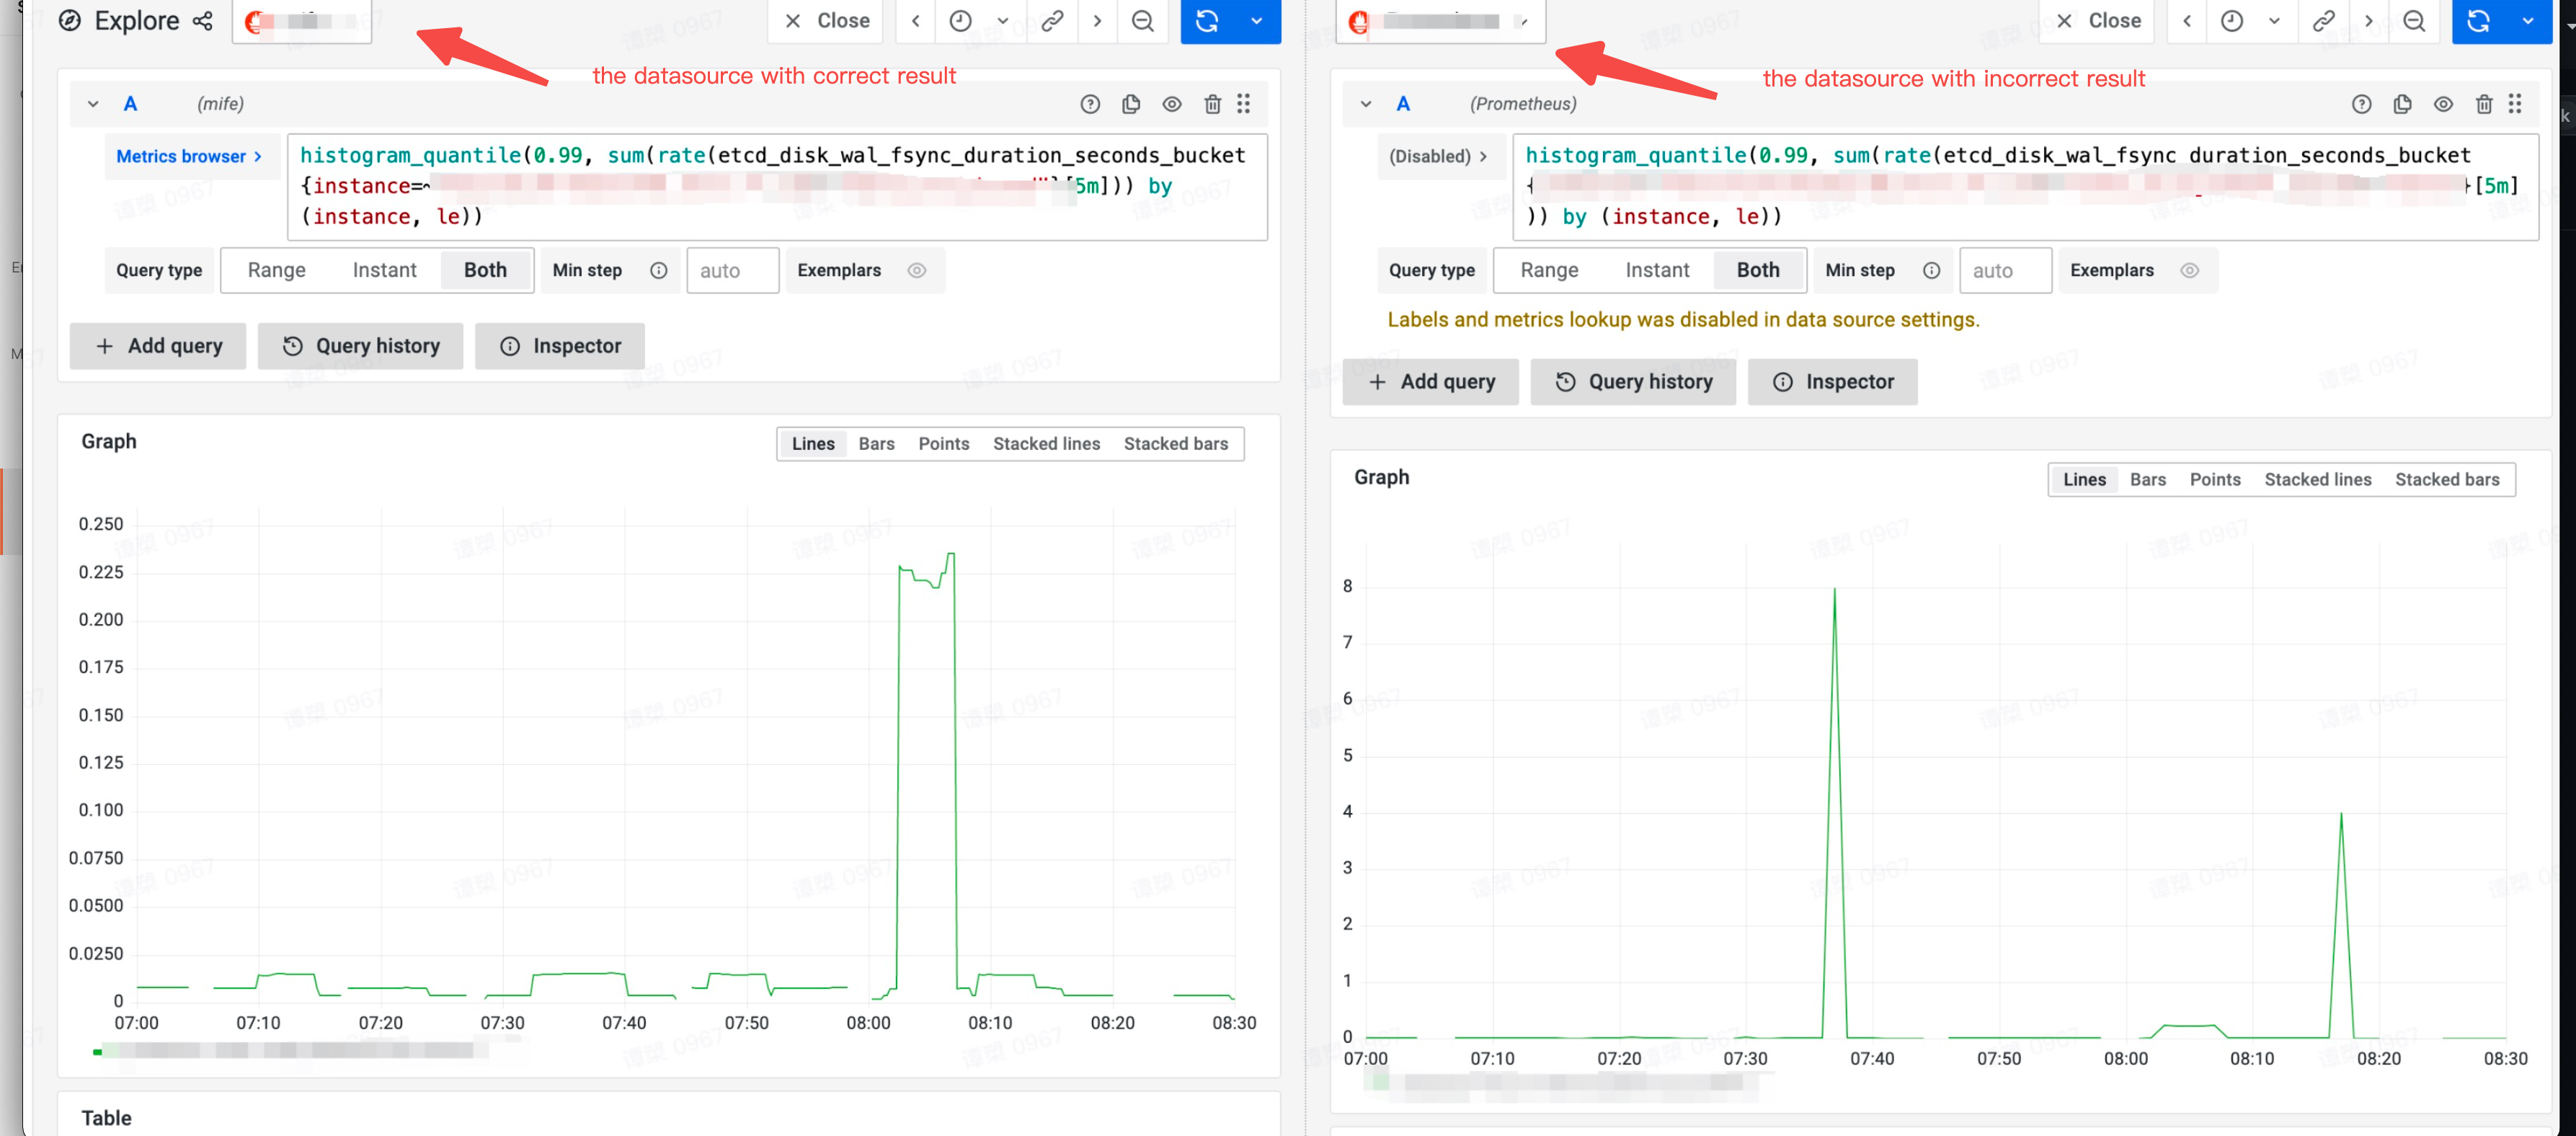Toggle Exemplars eye in left pane
This screenshot has height=1136, width=2576.
[x=916, y=270]
